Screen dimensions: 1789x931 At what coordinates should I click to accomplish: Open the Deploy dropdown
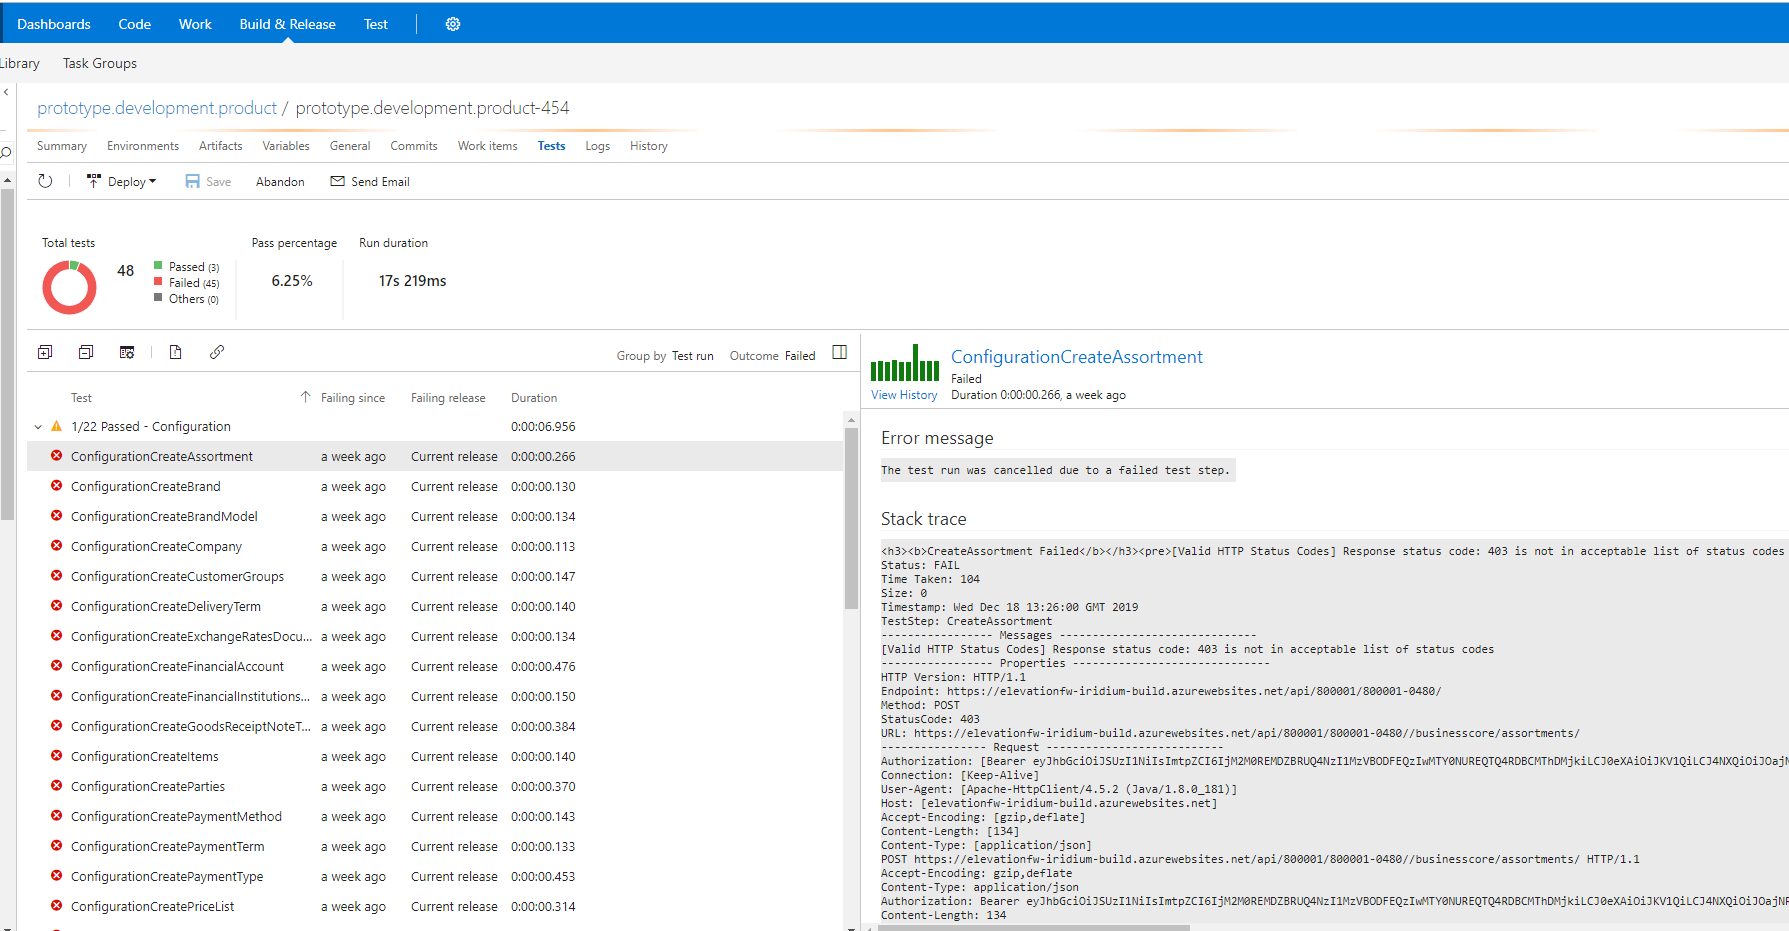122,181
